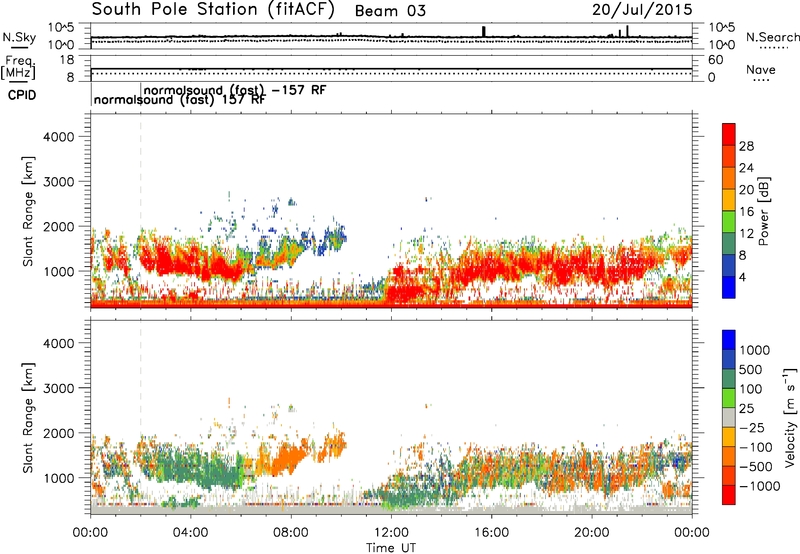Click 'Slant Range [km]' label of velocity panel
This screenshot has height=554, width=800.
tap(28, 418)
